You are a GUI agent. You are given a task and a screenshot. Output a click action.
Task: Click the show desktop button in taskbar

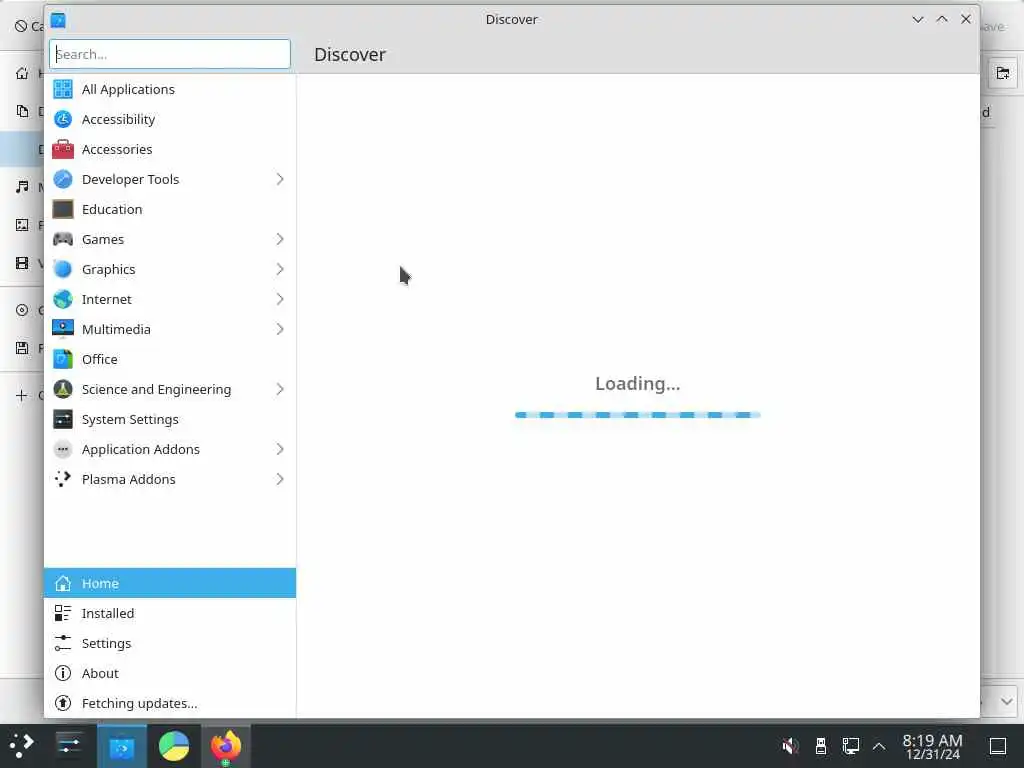pyautogui.click(x=998, y=746)
